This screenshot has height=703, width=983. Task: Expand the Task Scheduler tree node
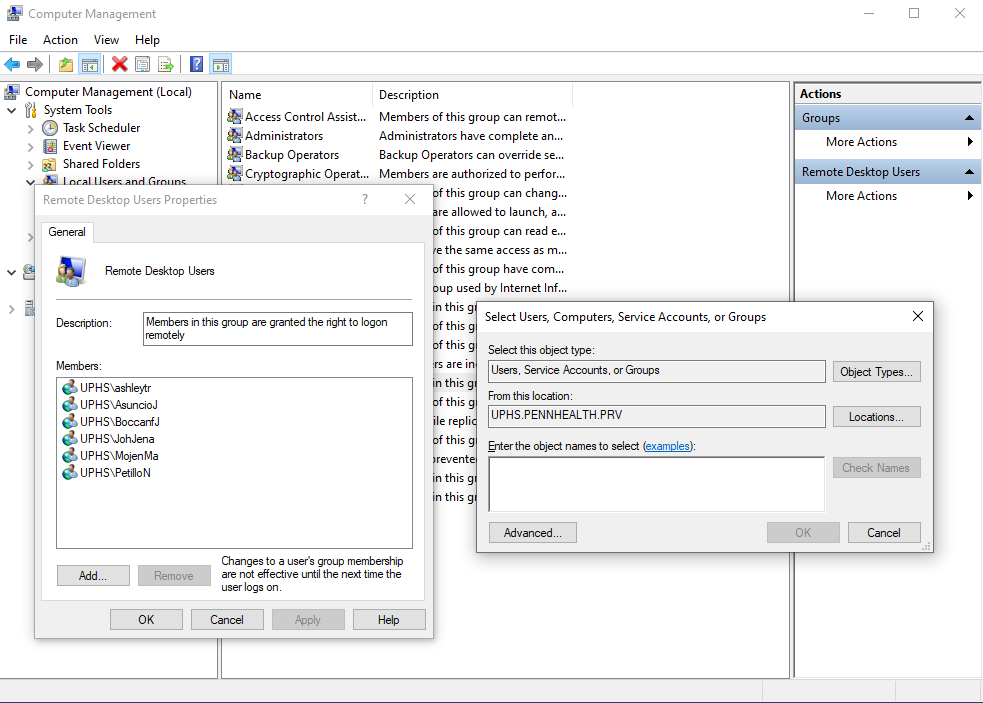click(x=30, y=129)
